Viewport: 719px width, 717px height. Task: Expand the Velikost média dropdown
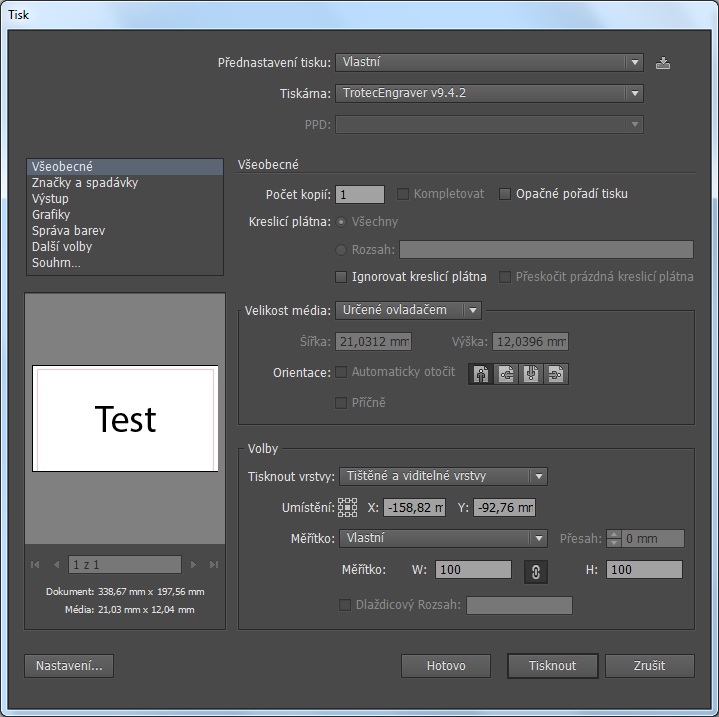tap(408, 311)
